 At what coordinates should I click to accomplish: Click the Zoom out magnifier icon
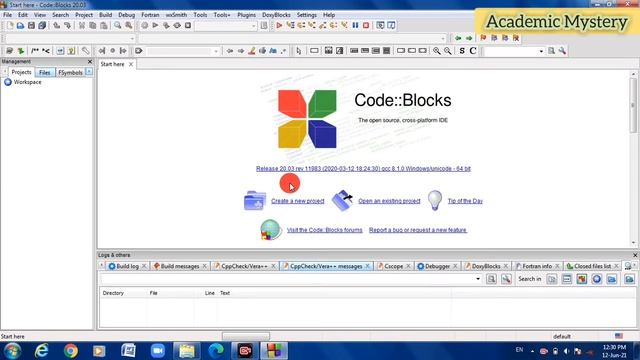[448, 51]
